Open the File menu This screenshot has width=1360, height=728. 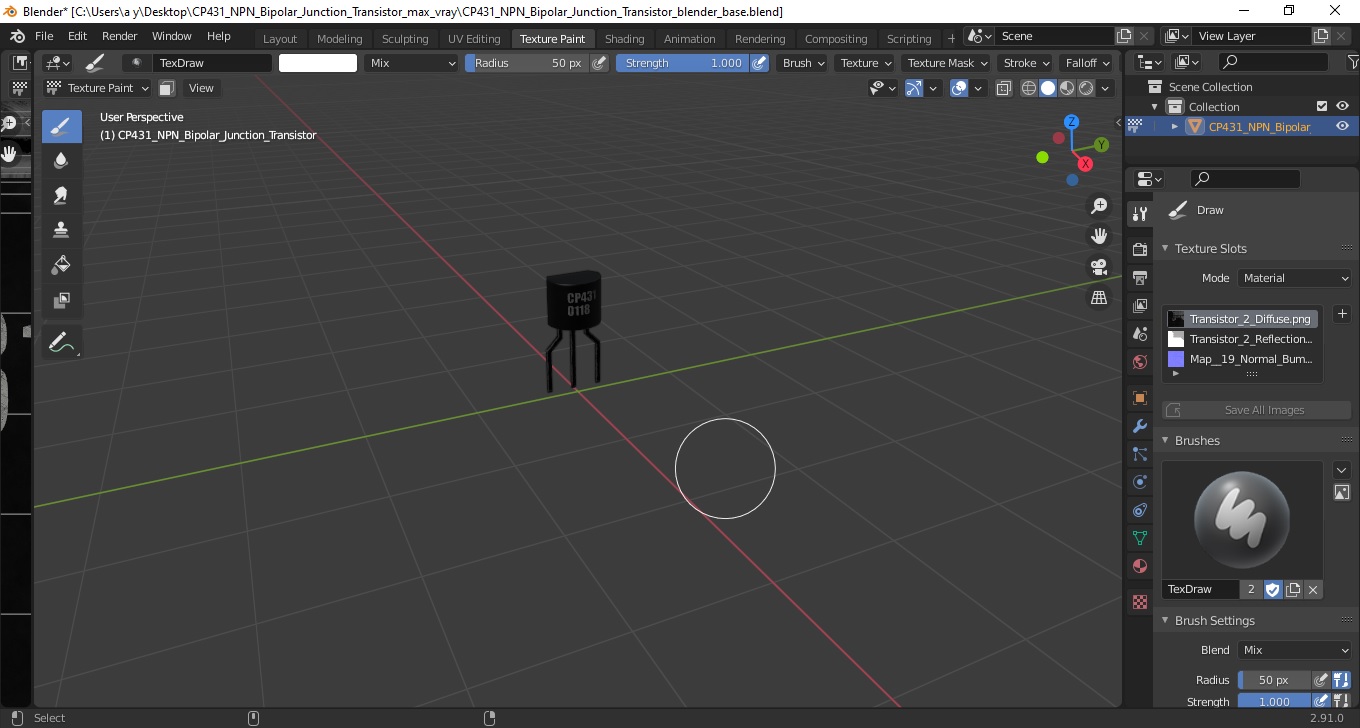(44, 36)
